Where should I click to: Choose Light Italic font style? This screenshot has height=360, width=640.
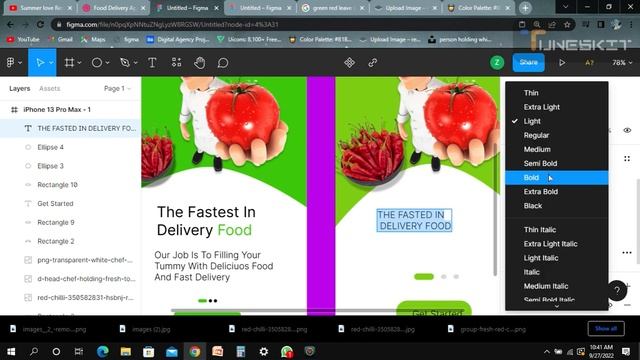(x=557, y=258)
